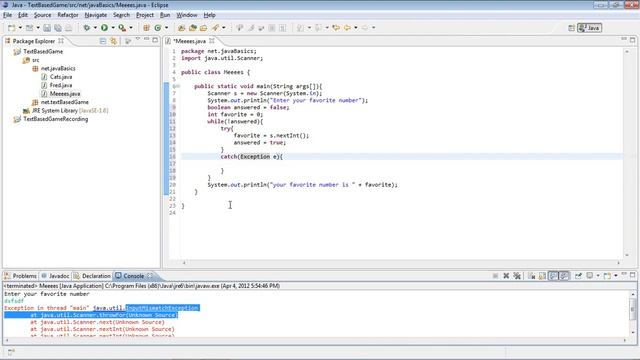Select the Java perspective button
640x360 pixels.
pos(589,28)
